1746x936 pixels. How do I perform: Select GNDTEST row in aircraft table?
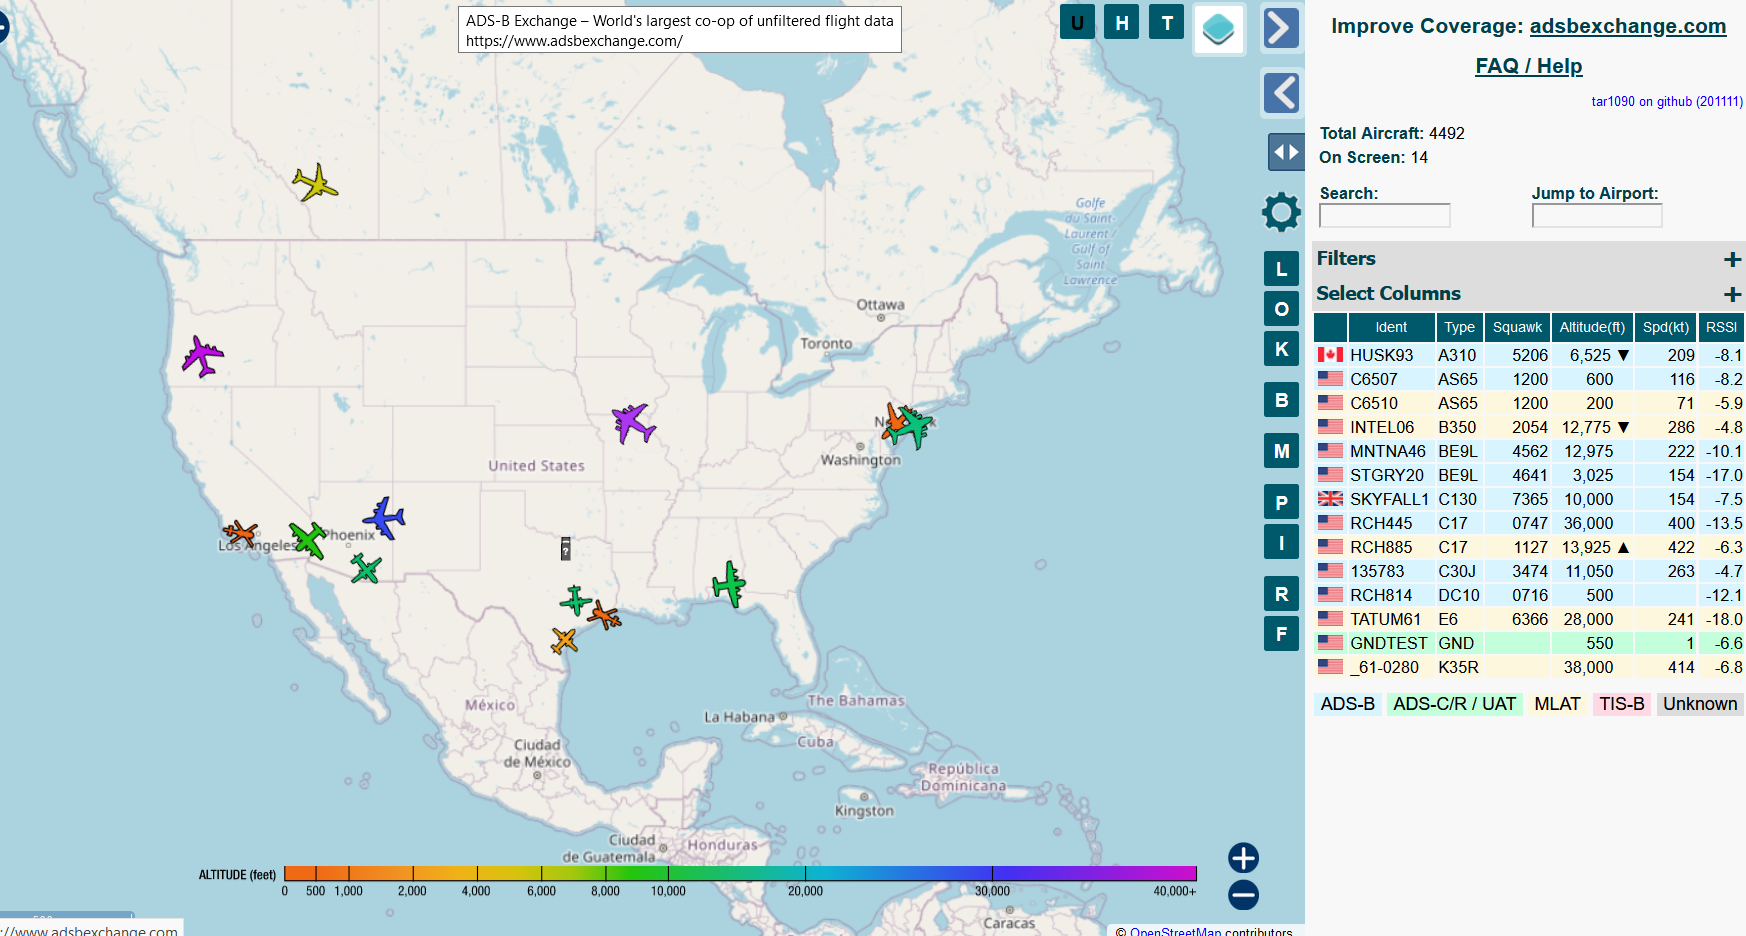point(1529,643)
